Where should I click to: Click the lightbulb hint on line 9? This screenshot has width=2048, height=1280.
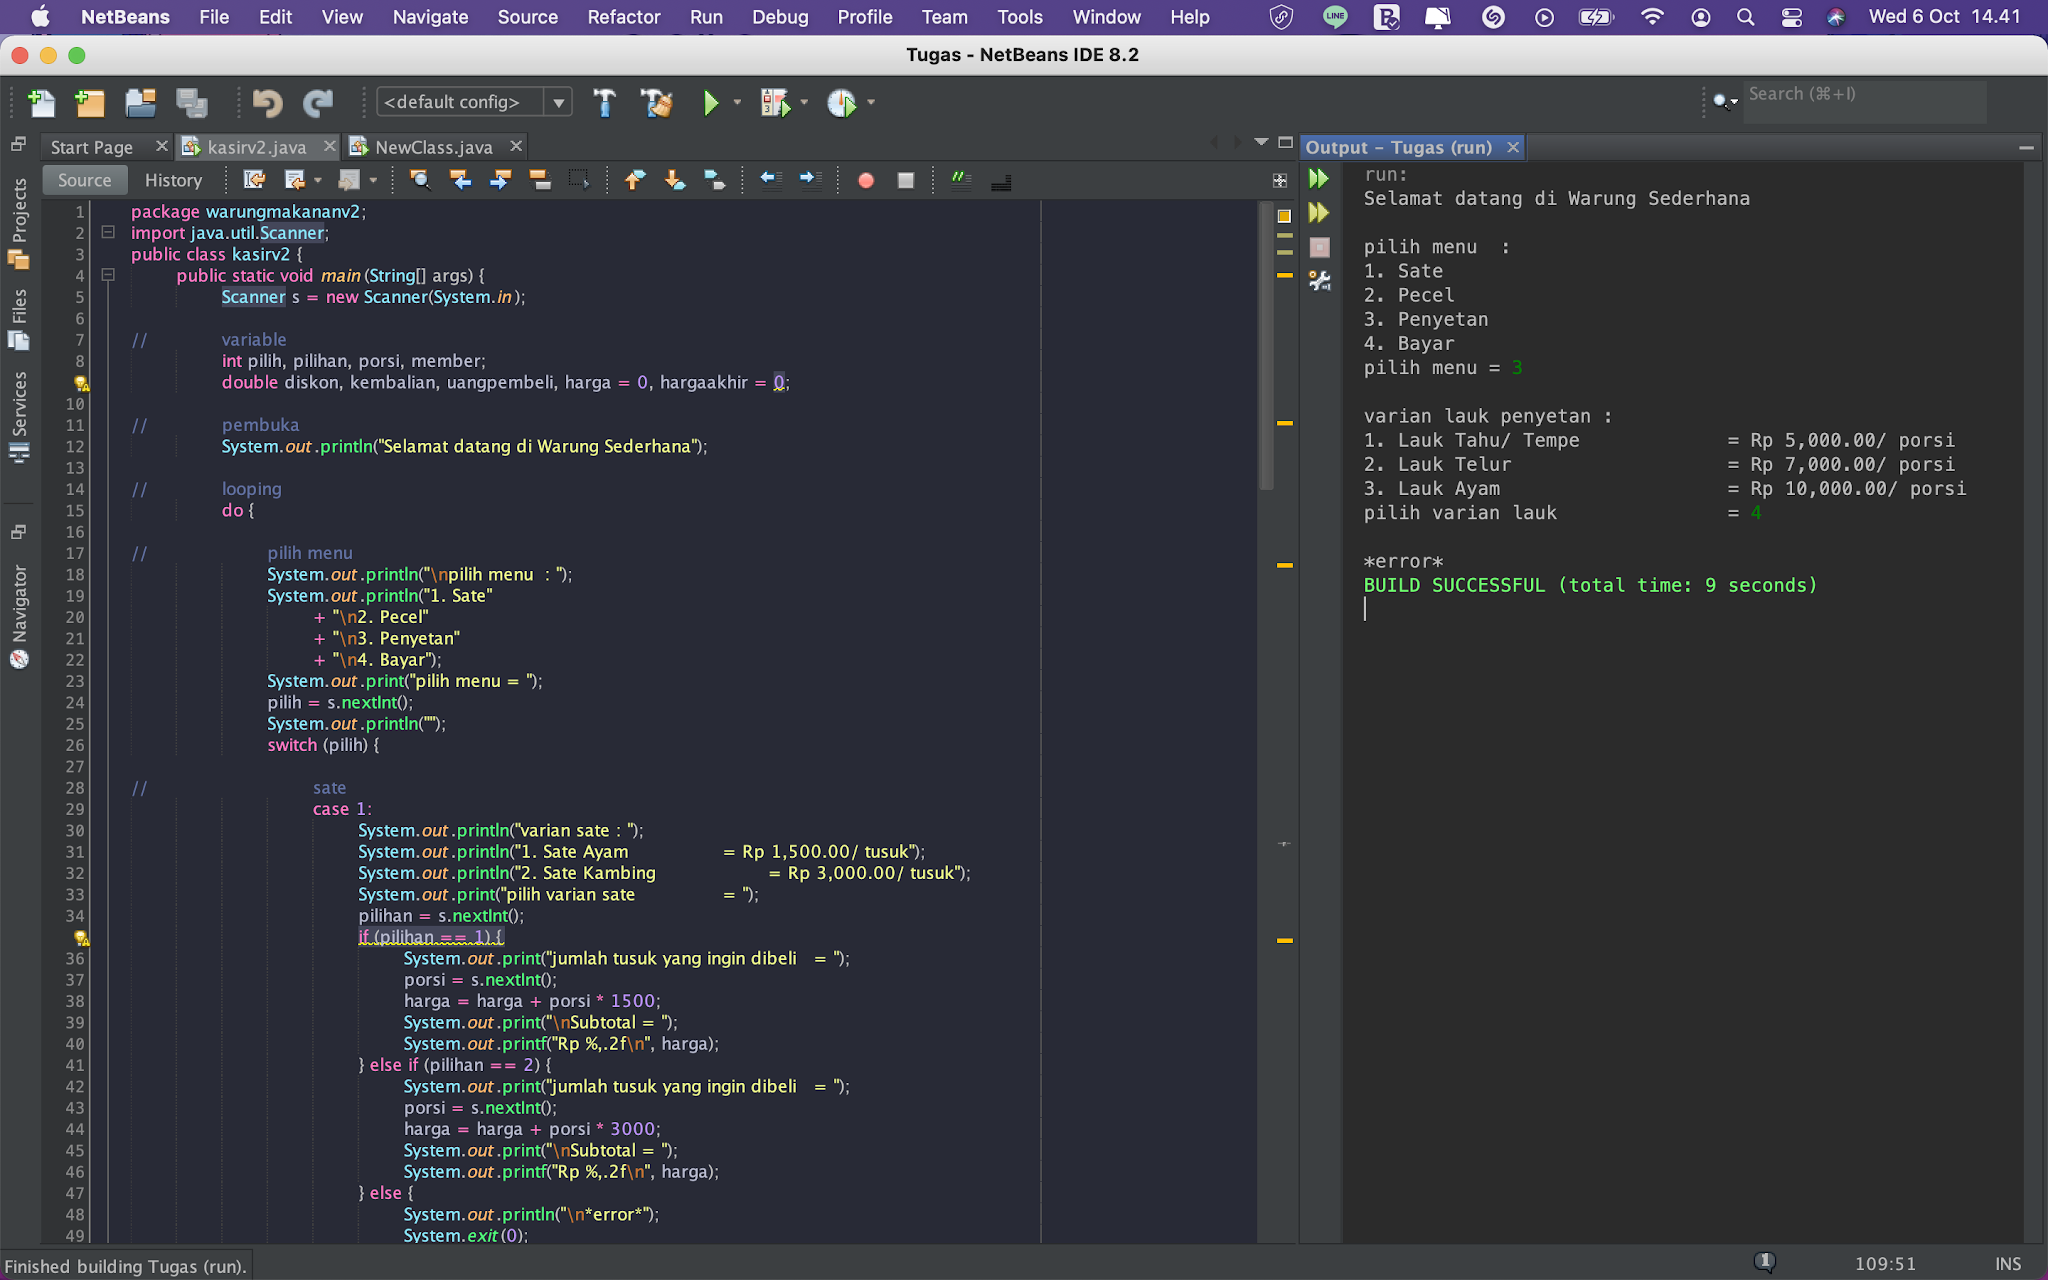coord(81,383)
